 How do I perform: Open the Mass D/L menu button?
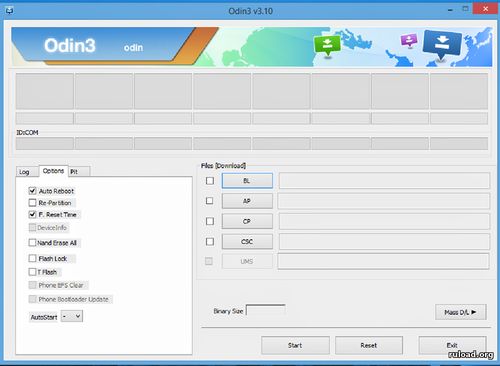pyautogui.click(x=461, y=312)
